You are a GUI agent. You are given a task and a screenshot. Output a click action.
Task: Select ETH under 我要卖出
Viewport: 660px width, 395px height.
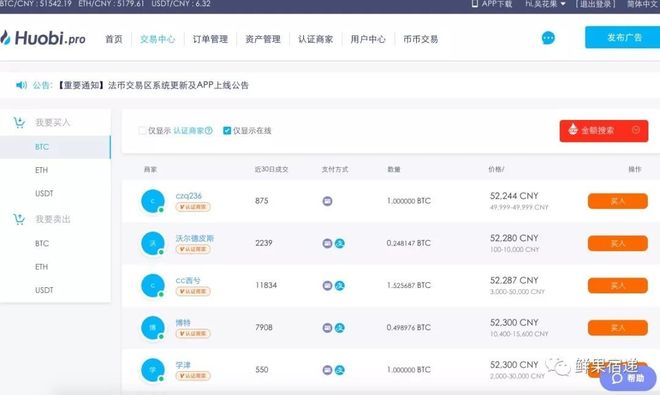coord(42,267)
